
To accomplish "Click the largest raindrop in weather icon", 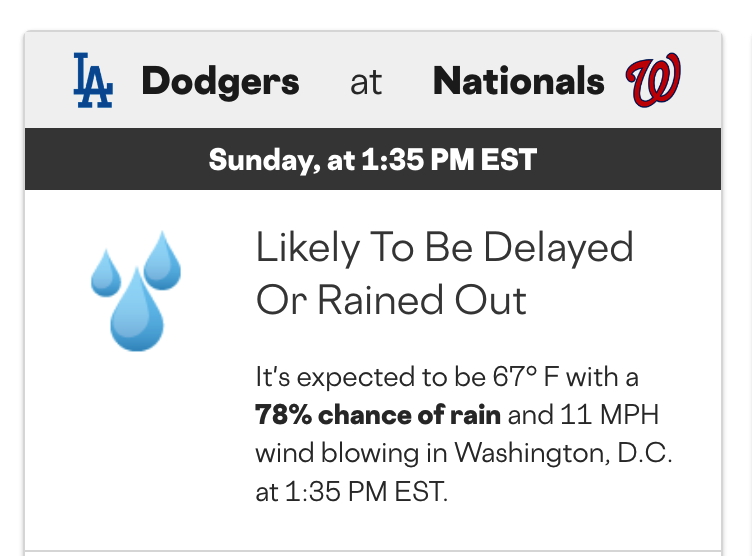I will pos(137,312).
